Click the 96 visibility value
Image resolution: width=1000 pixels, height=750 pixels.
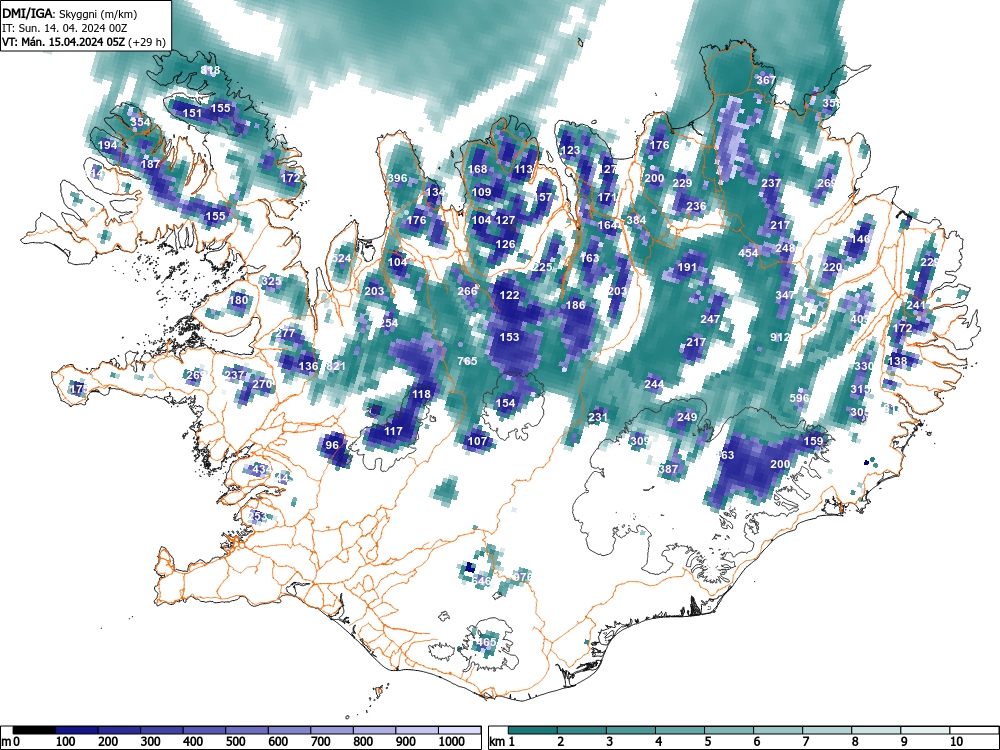click(x=332, y=445)
